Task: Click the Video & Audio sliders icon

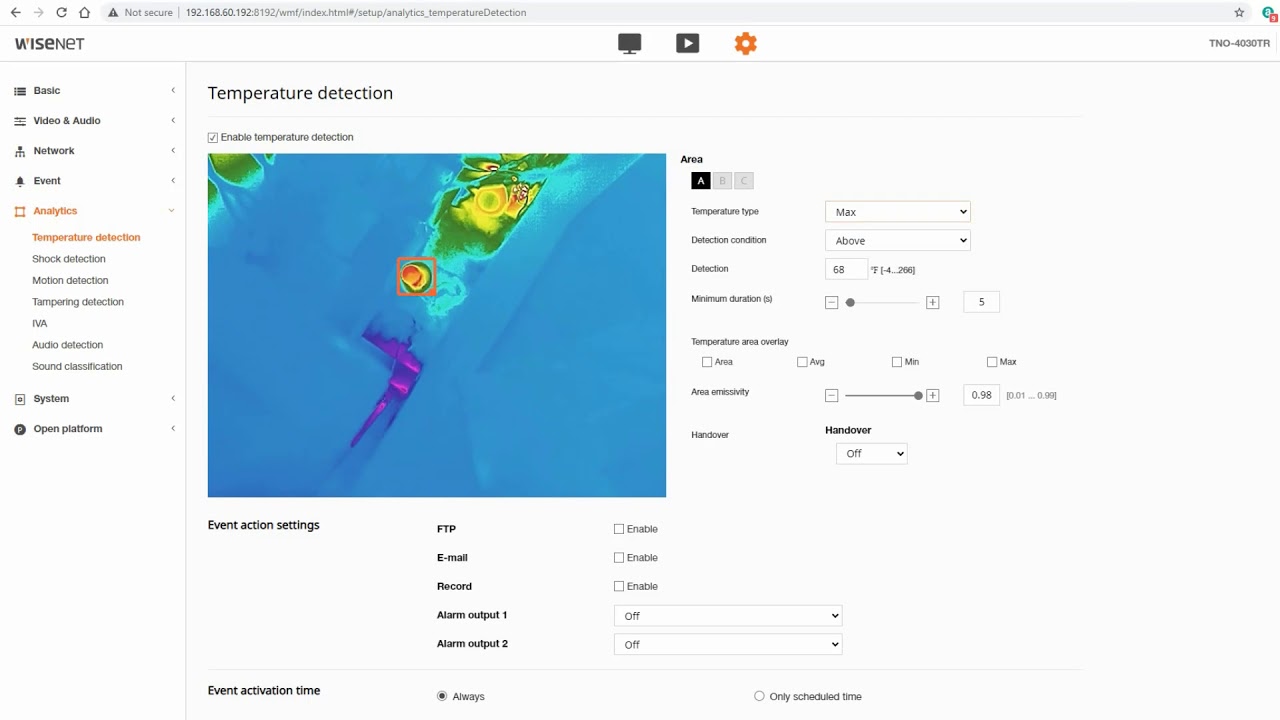Action: (20, 121)
